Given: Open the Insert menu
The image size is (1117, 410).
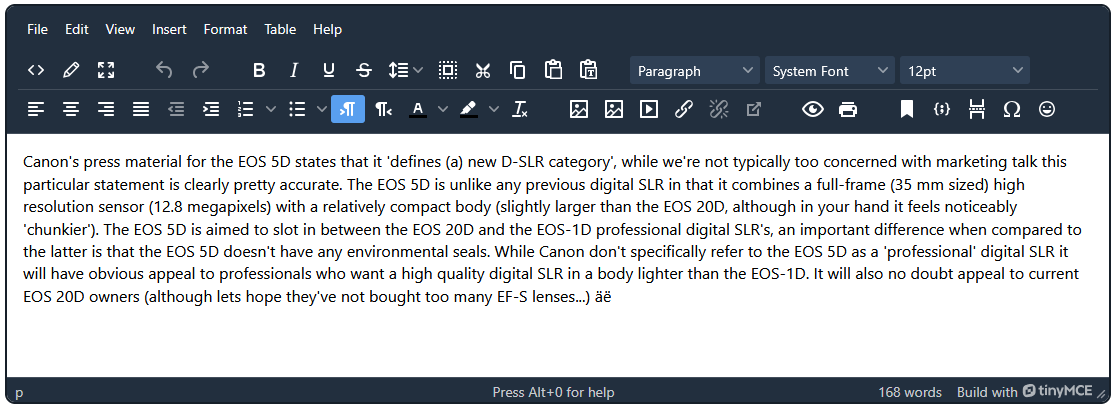Looking at the screenshot, I should (x=169, y=29).
